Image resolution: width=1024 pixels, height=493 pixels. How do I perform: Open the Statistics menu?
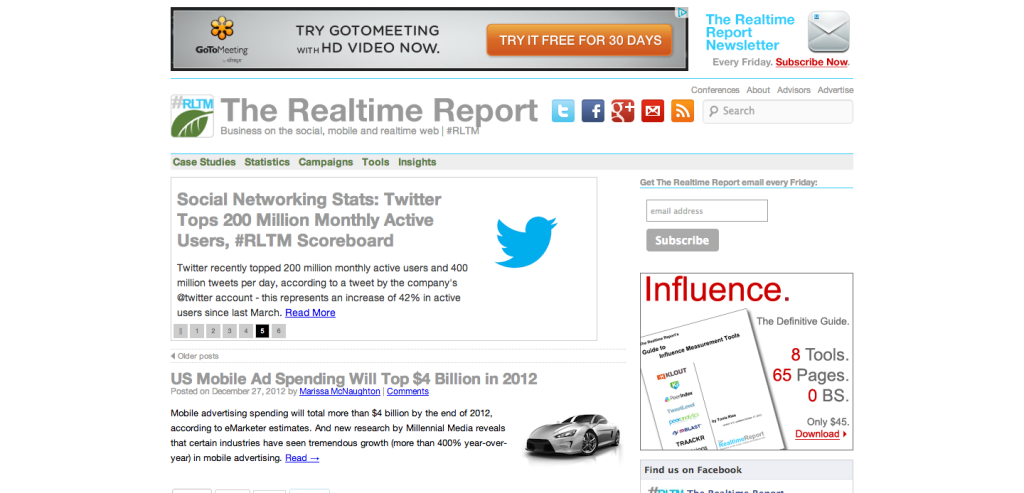[267, 162]
